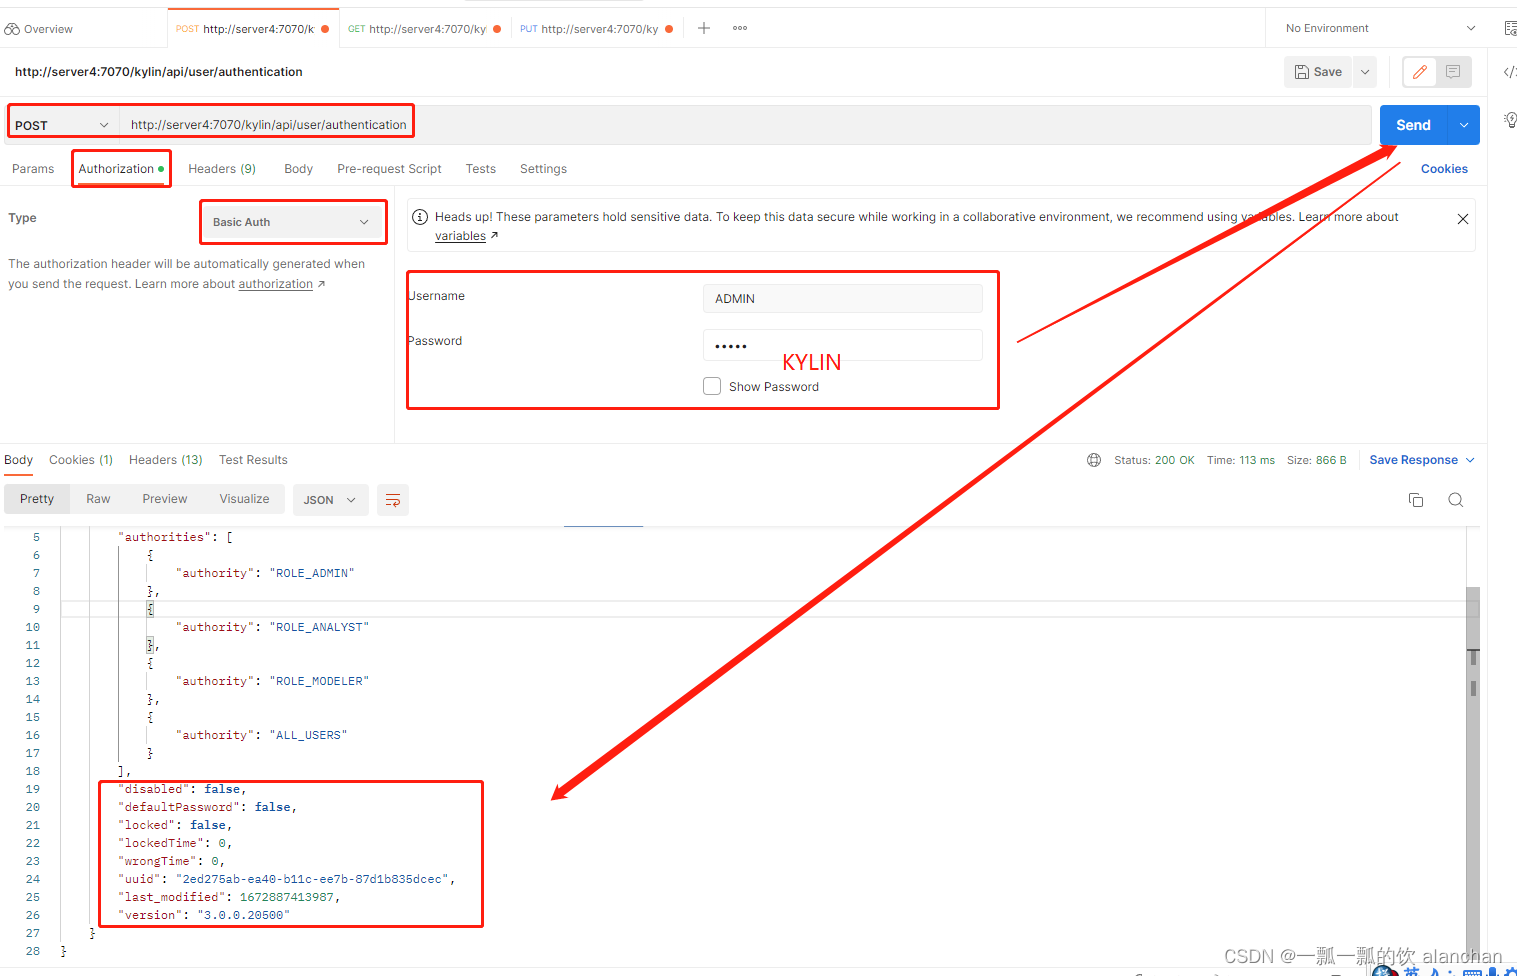Open the Headers (9) tab
The image size is (1517, 976).
(x=222, y=169)
